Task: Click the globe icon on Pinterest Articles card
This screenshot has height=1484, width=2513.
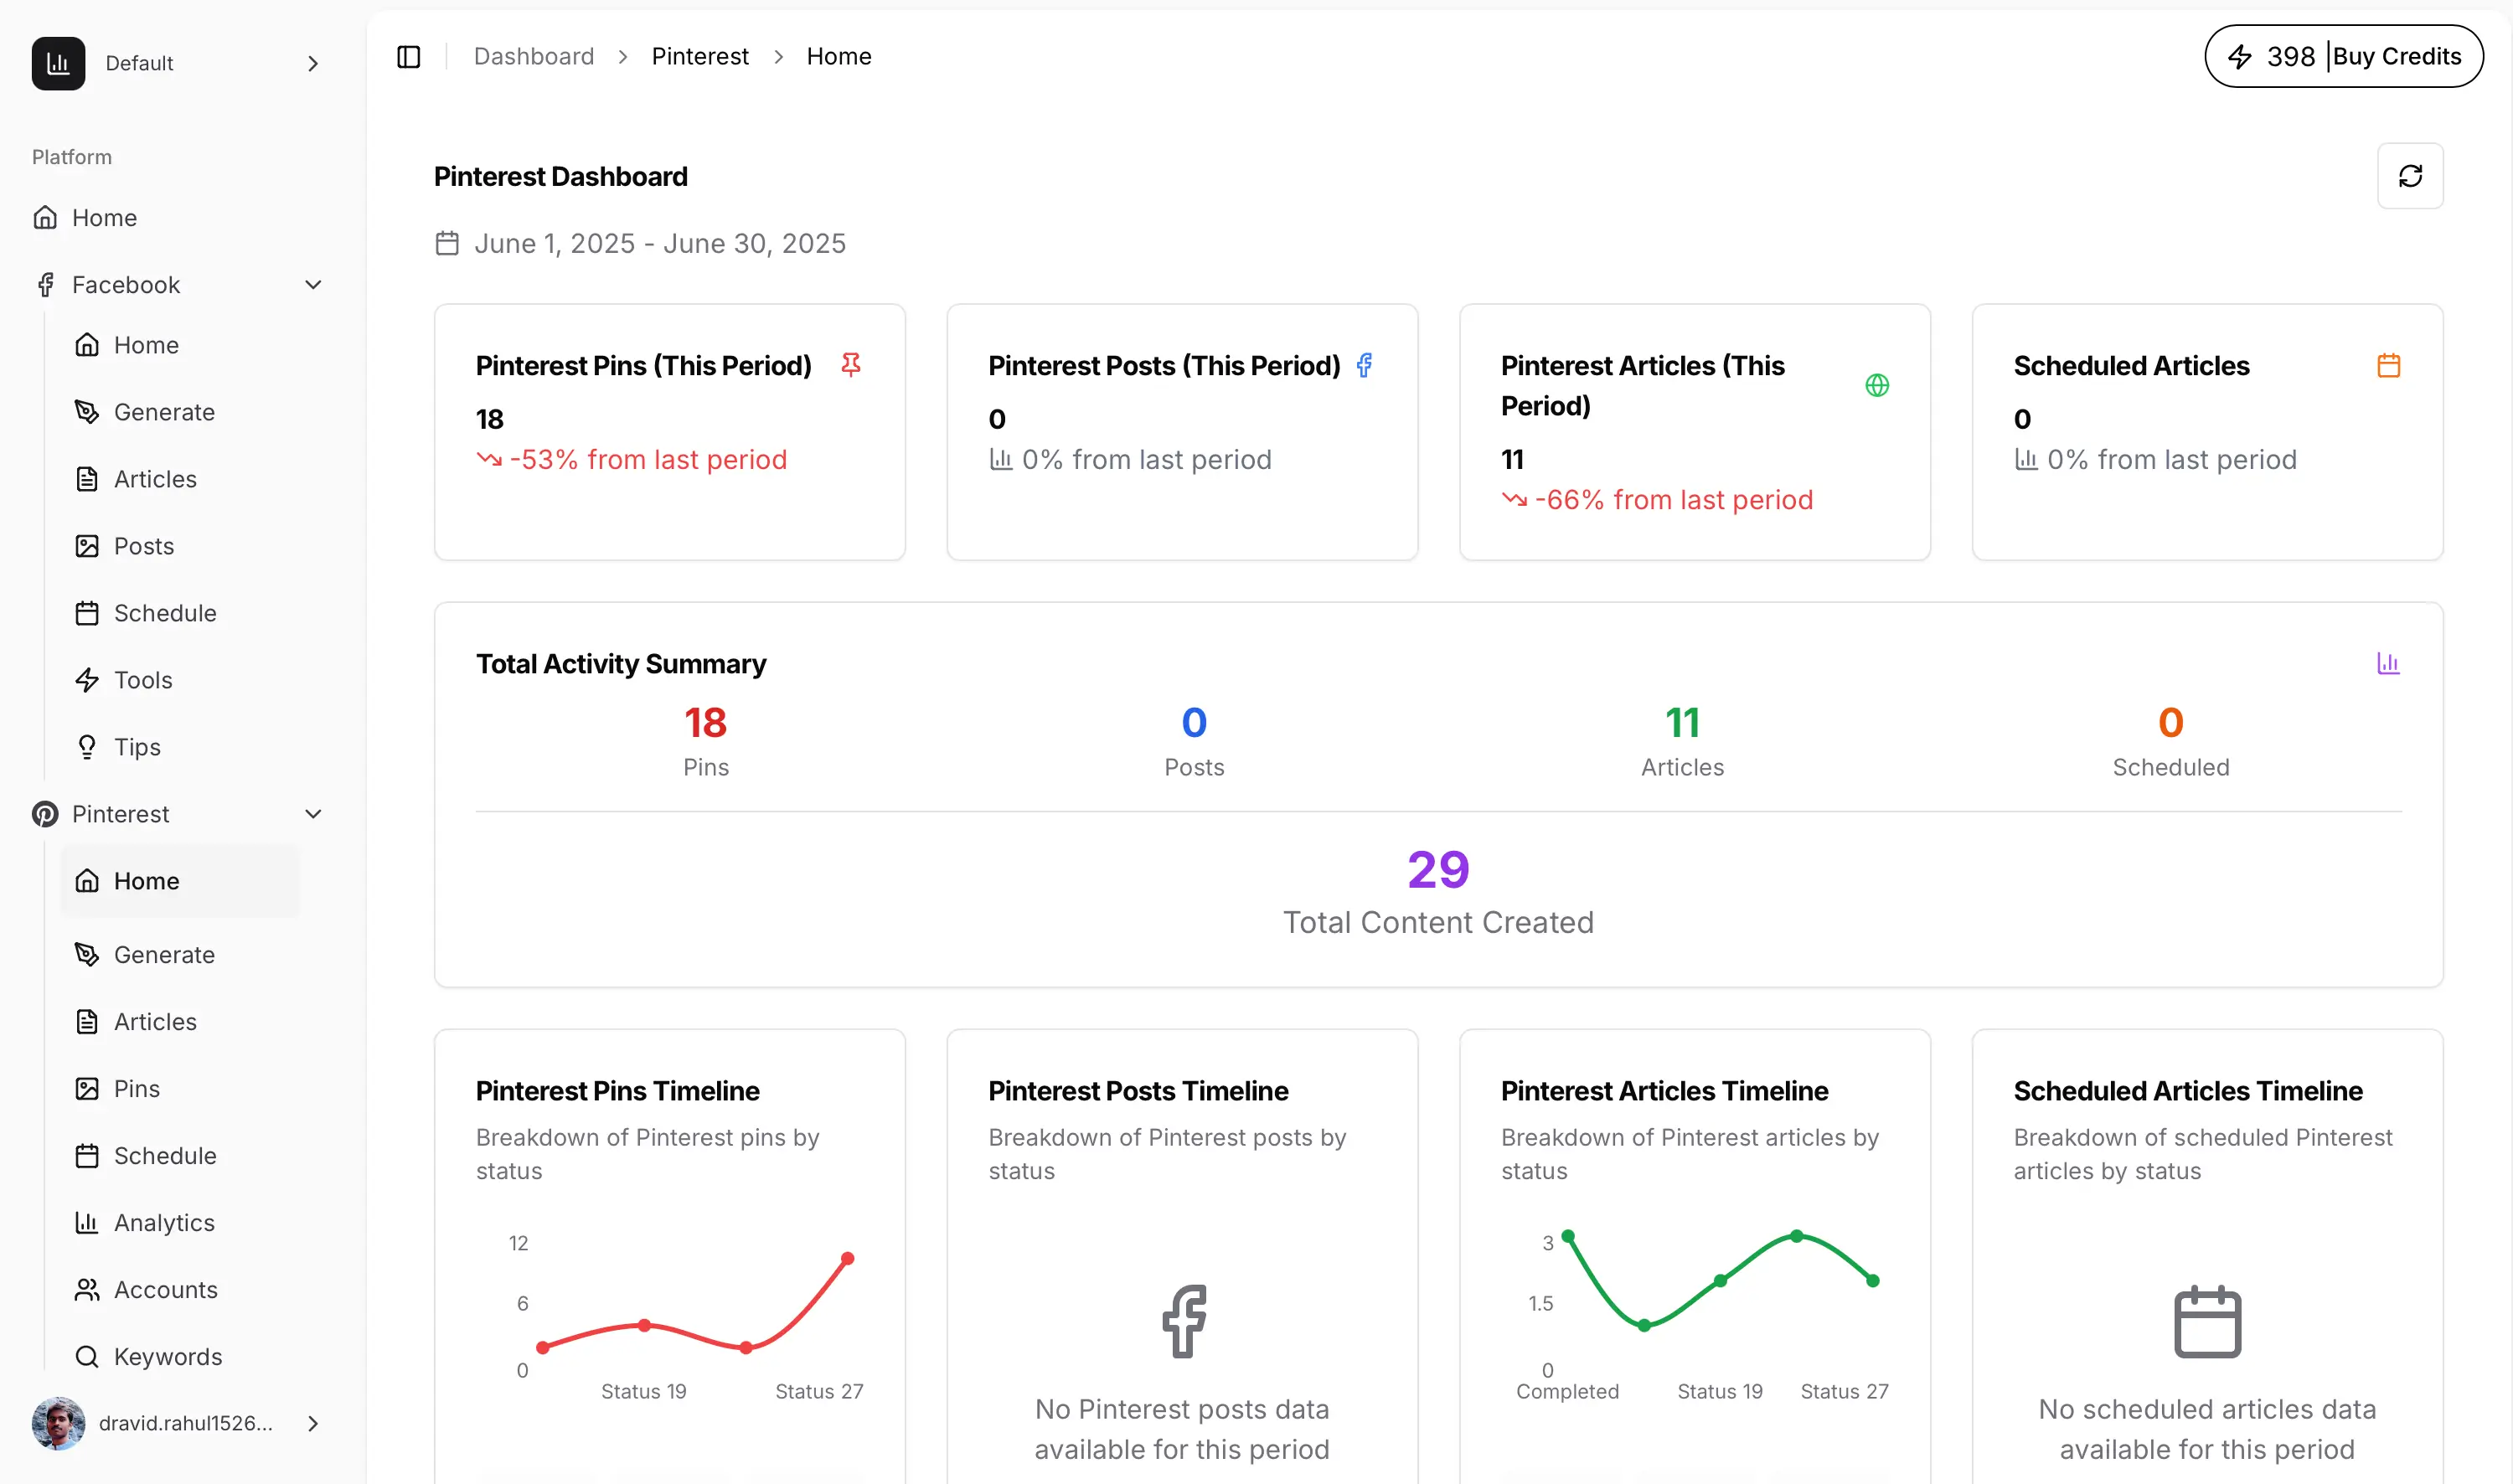Action: click(x=1877, y=385)
